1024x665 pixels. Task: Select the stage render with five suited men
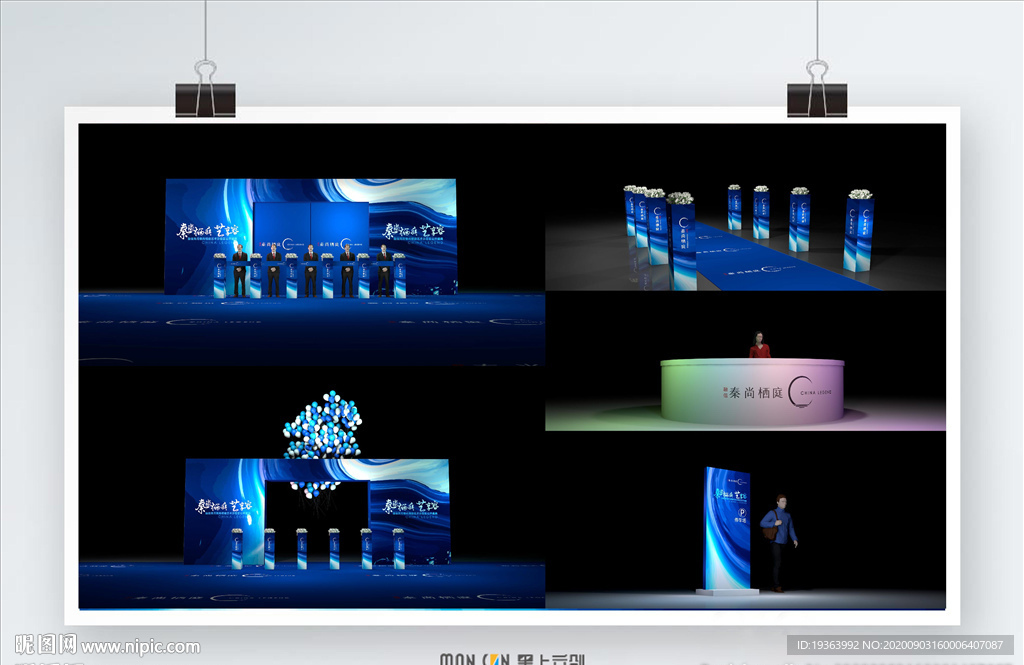coord(312,244)
